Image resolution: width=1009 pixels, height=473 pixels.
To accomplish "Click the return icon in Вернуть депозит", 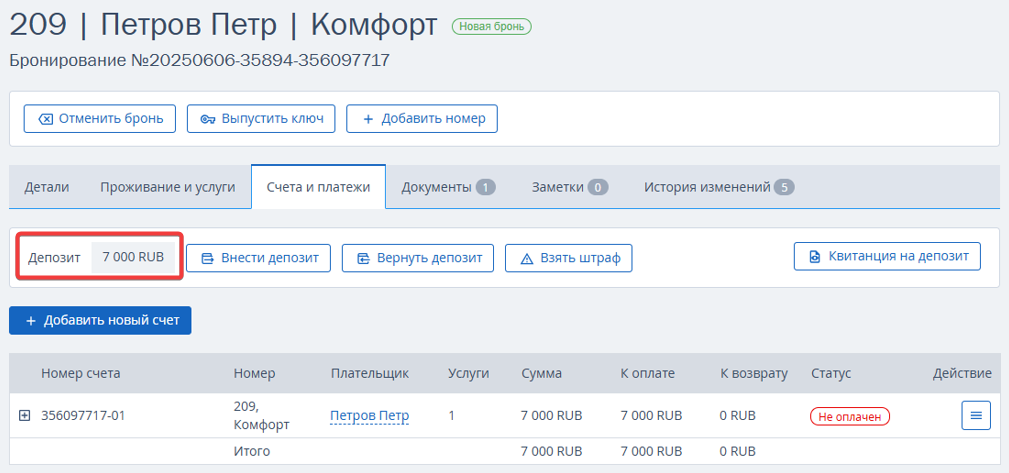I will [x=364, y=259].
